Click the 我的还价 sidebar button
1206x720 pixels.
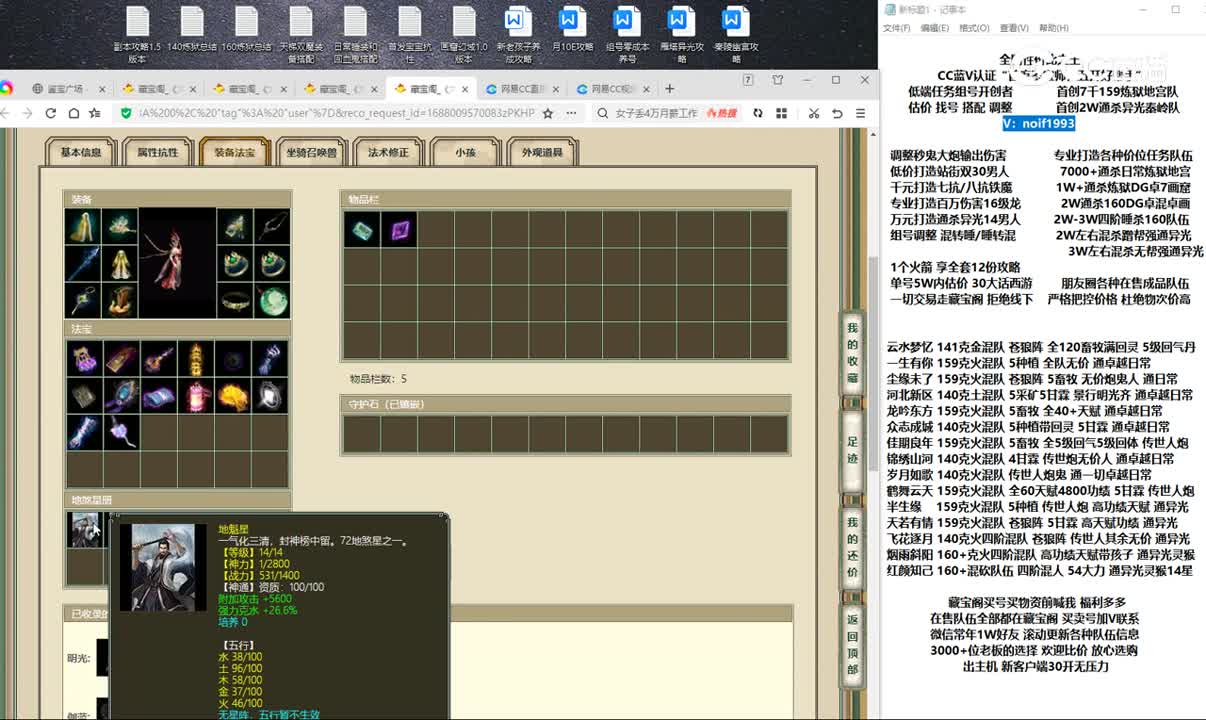853,548
